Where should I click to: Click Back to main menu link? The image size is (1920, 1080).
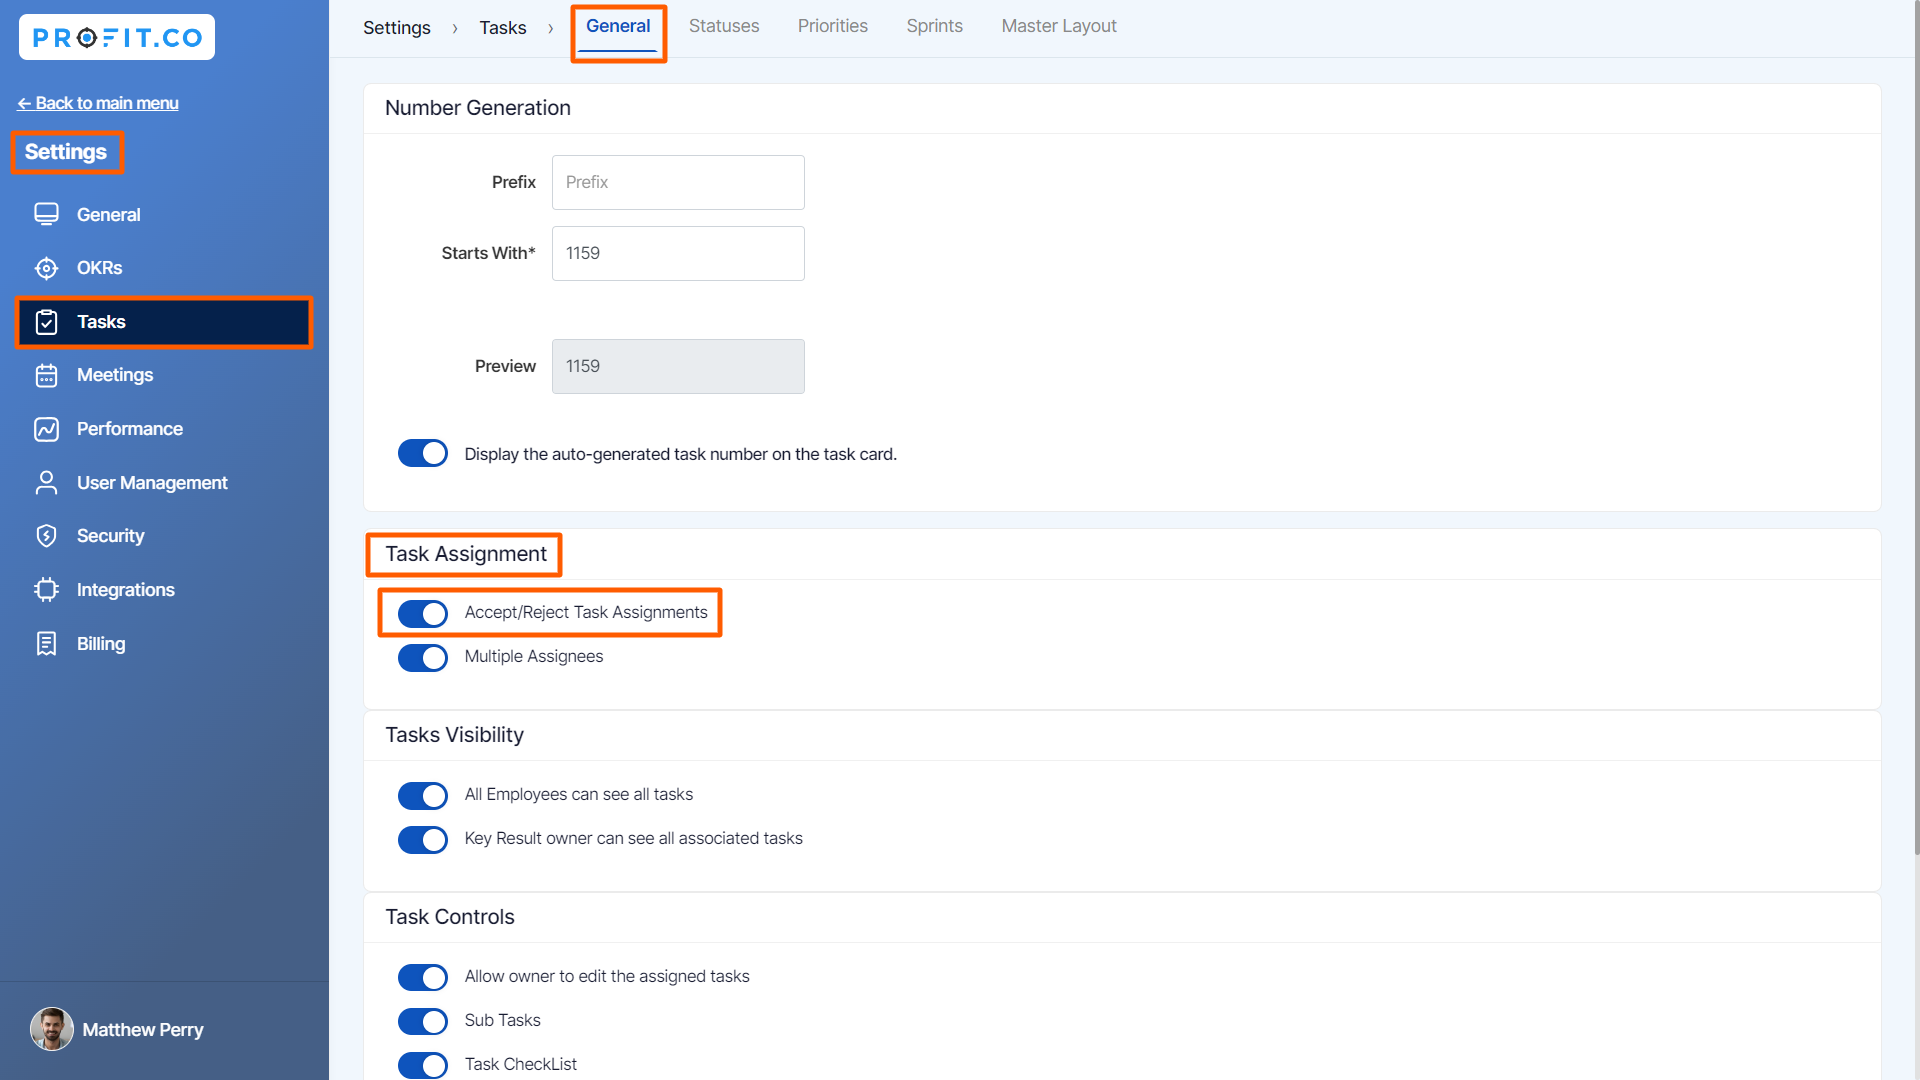(x=98, y=103)
